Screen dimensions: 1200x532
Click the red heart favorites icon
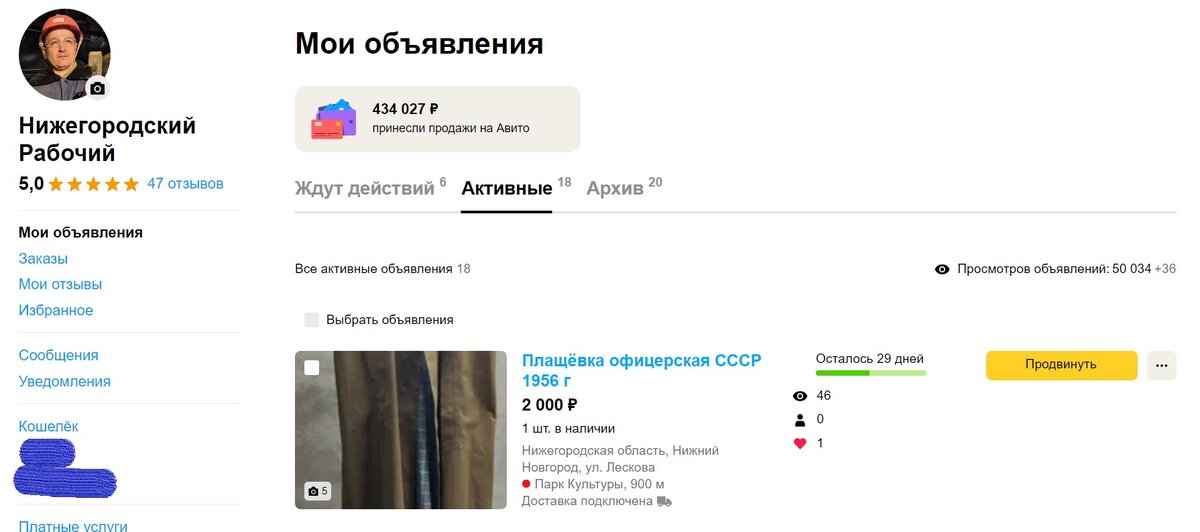point(800,444)
